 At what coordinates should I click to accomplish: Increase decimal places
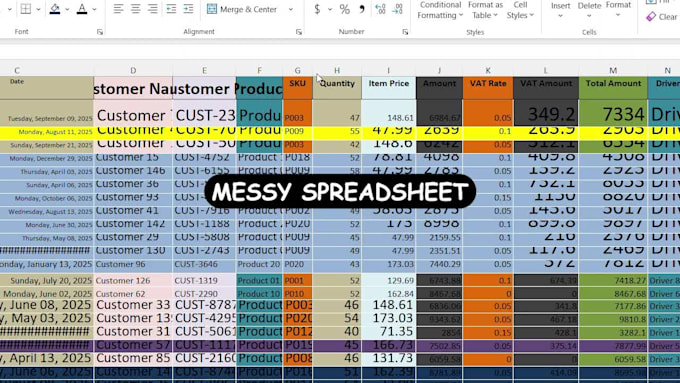pos(380,9)
